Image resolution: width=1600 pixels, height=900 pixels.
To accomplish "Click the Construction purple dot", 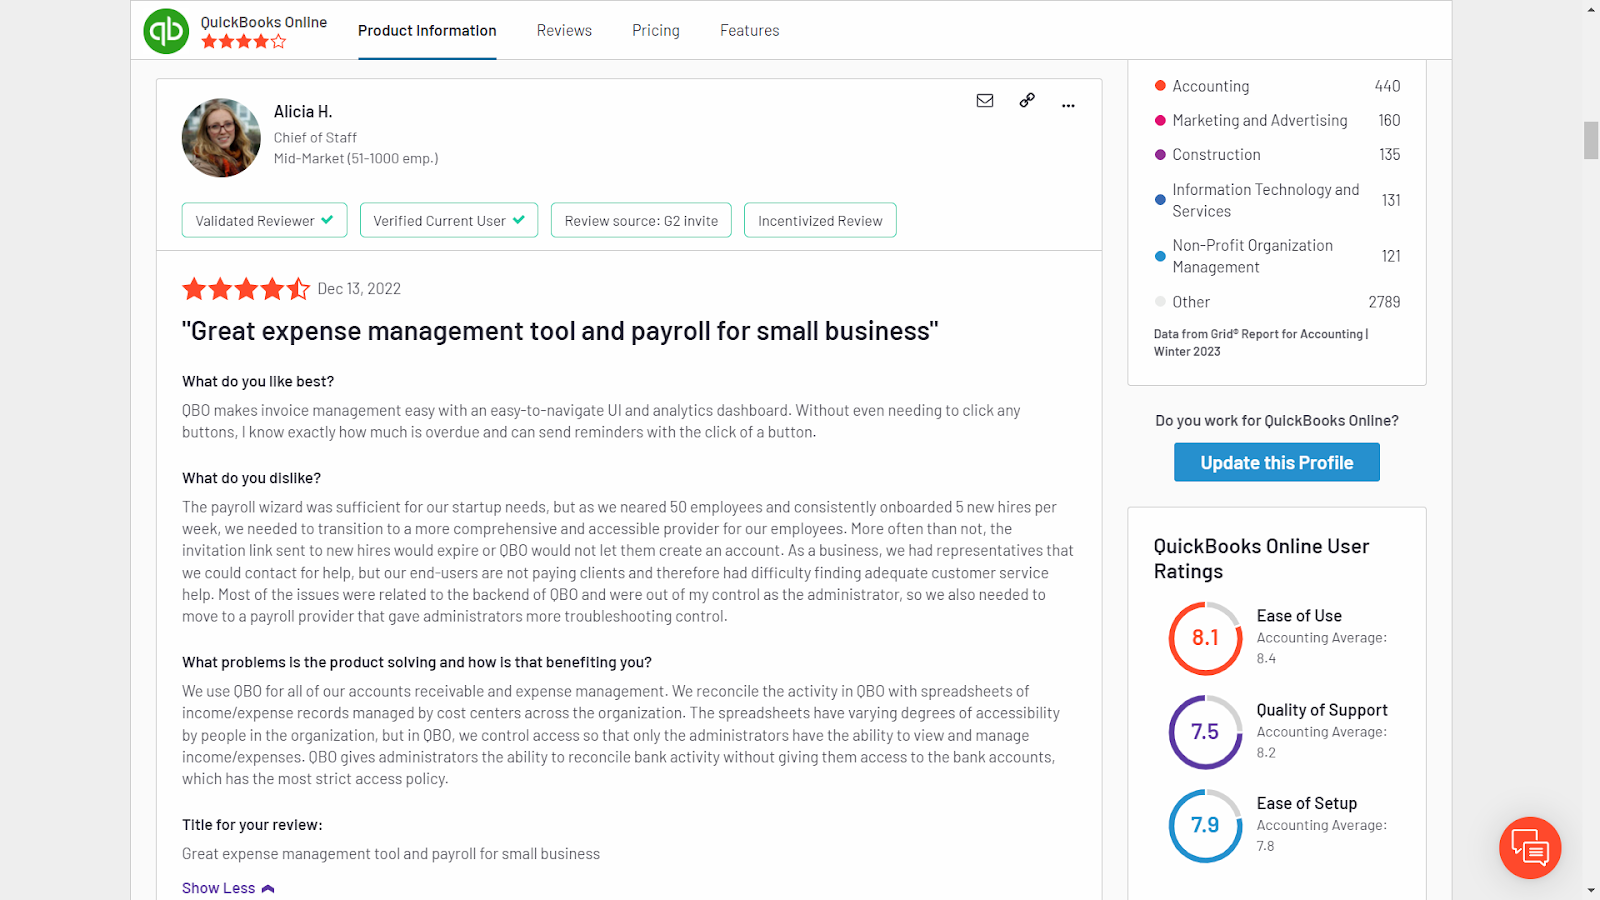I will tap(1160, 155).
